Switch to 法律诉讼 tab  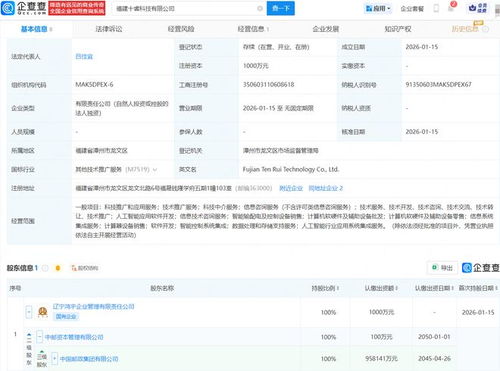109,29
